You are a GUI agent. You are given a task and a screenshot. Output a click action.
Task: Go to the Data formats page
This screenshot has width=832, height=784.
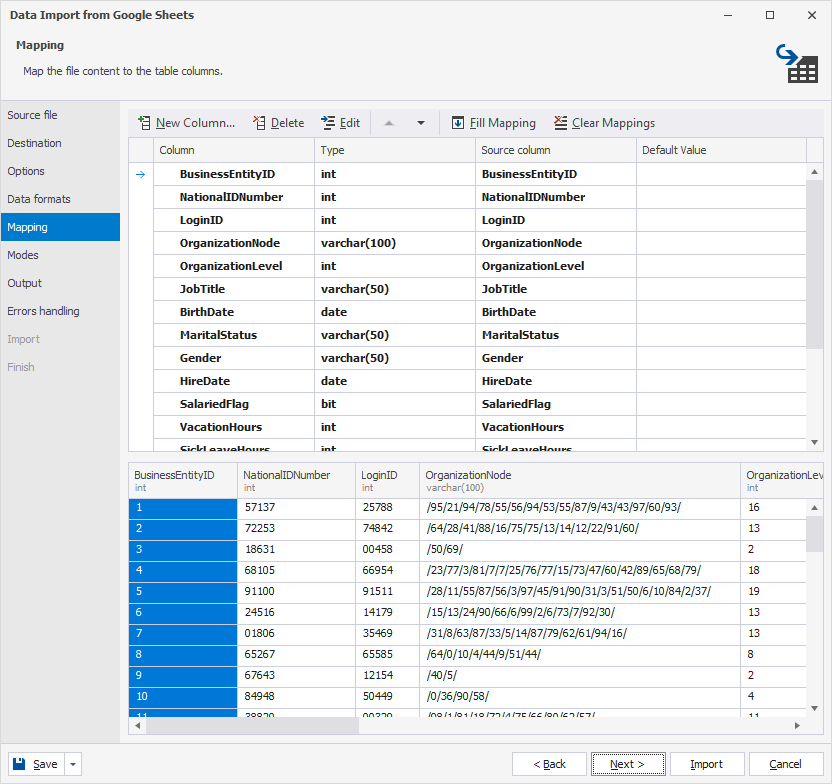click(x=39, y=199)
